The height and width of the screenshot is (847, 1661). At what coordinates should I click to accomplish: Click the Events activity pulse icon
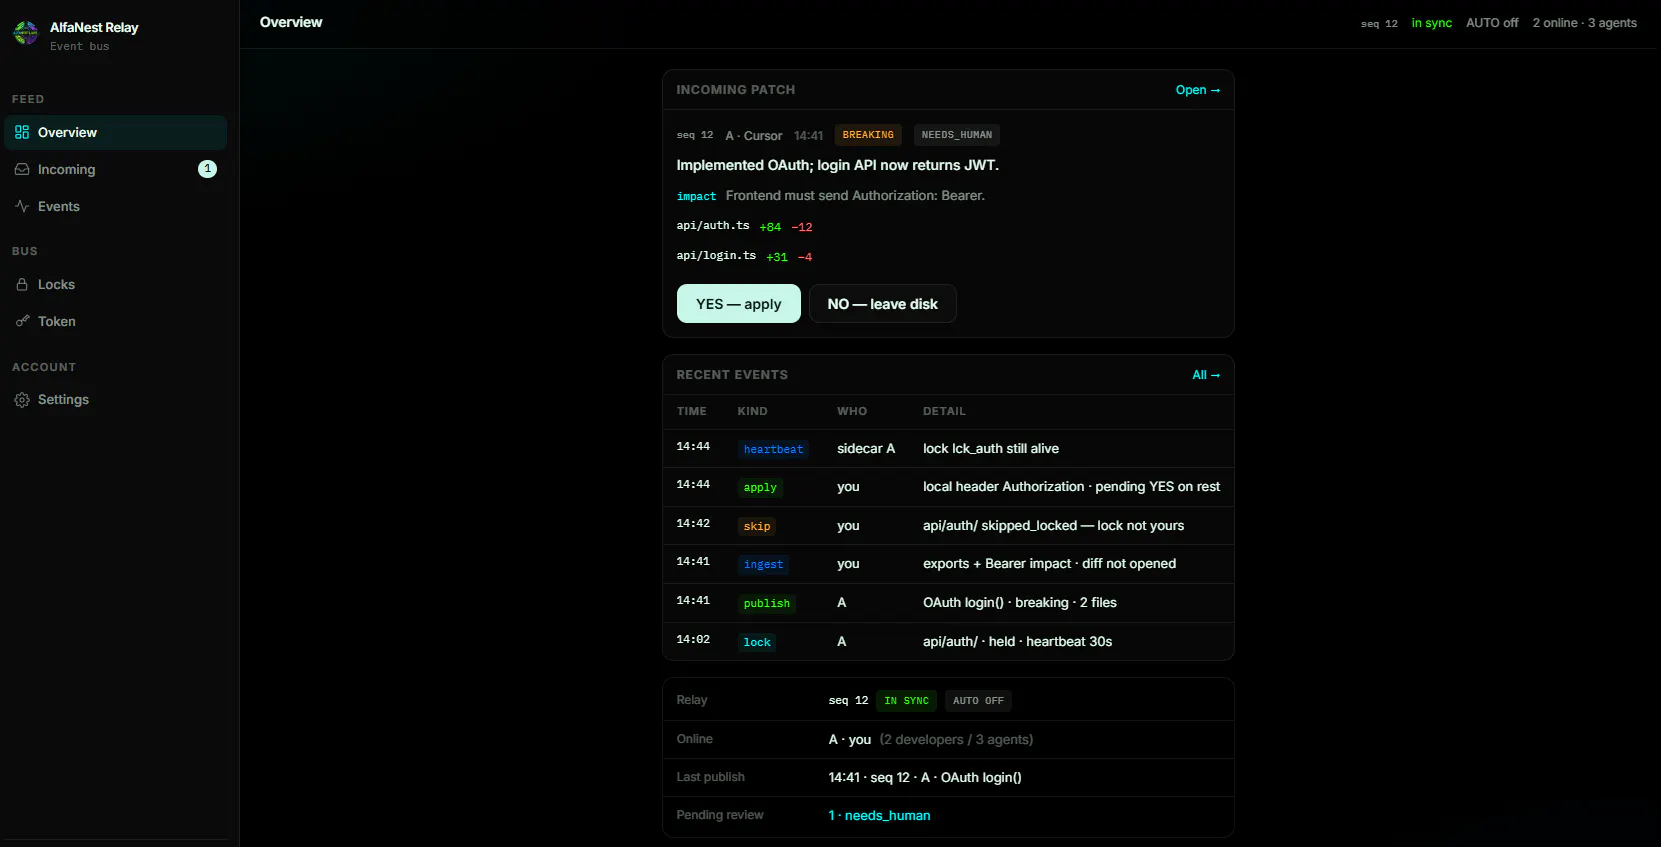click(22, 206)
